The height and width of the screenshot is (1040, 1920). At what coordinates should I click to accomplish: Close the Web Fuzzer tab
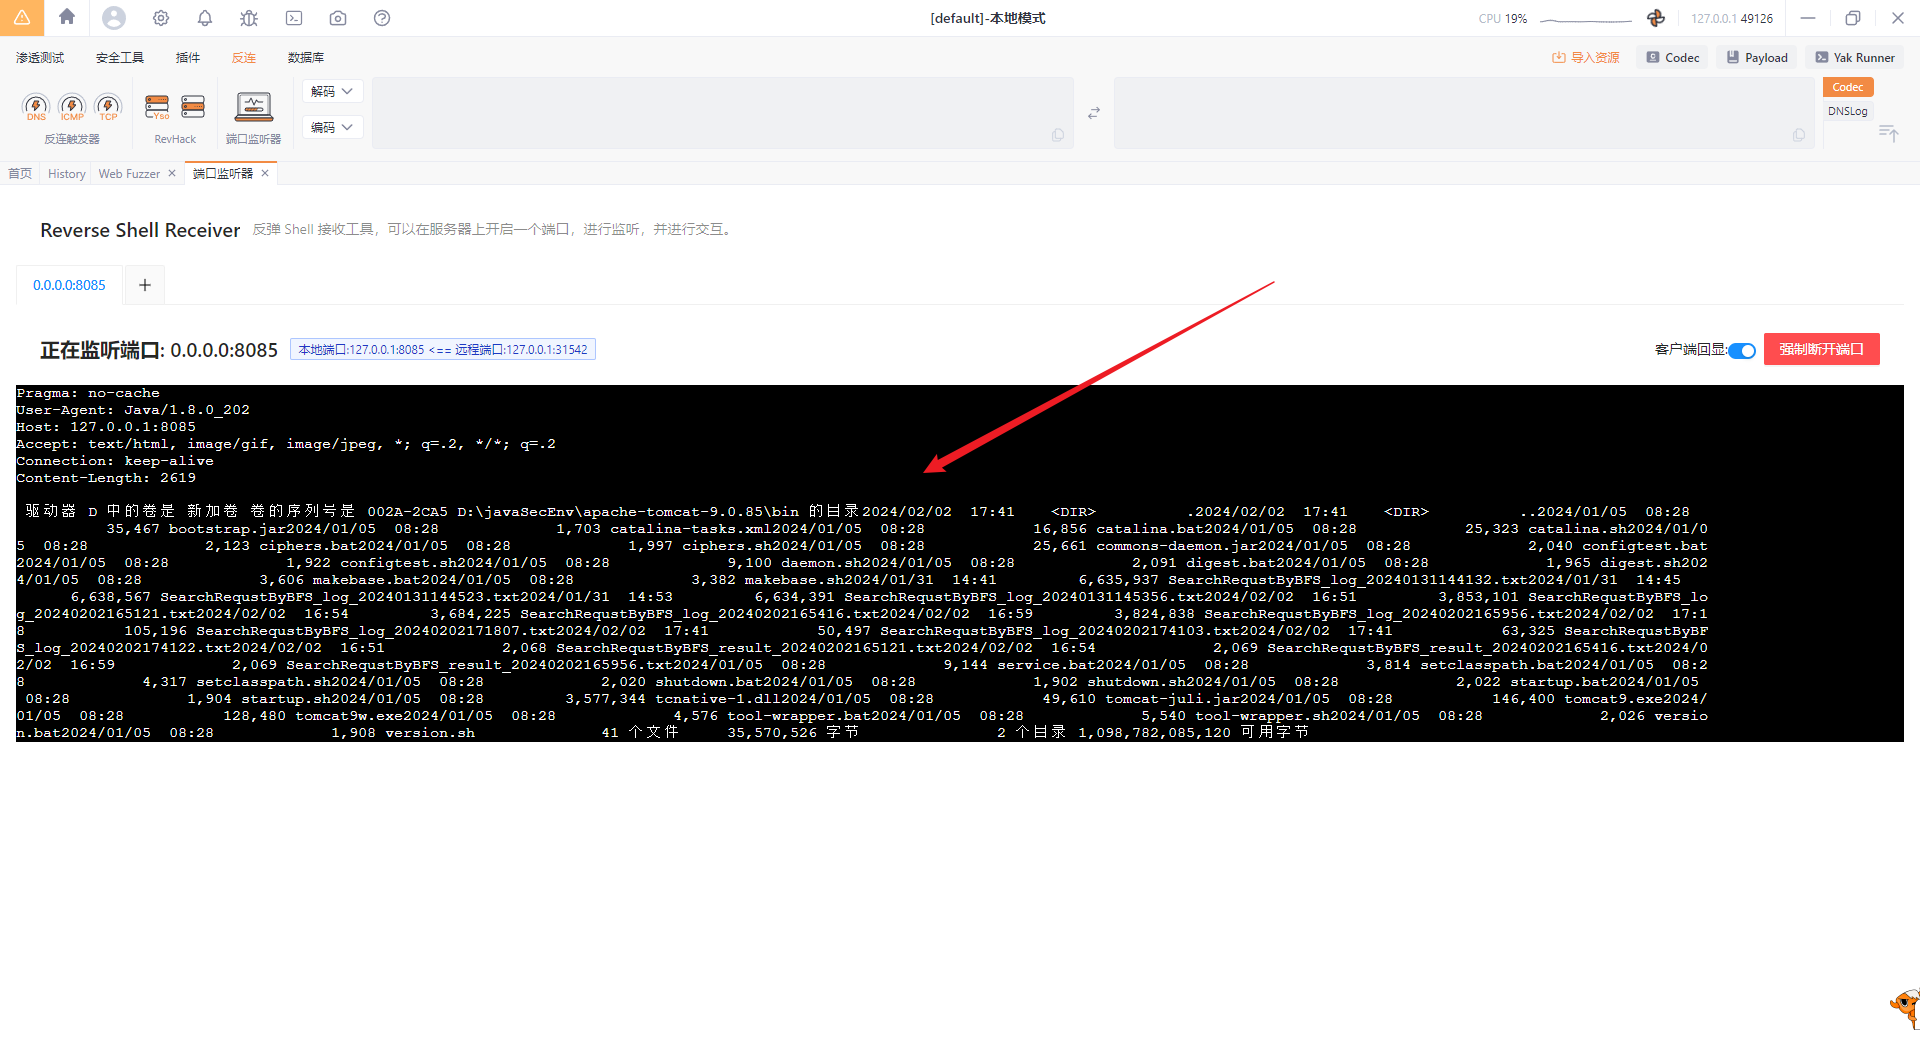click(x=172, y=173)
